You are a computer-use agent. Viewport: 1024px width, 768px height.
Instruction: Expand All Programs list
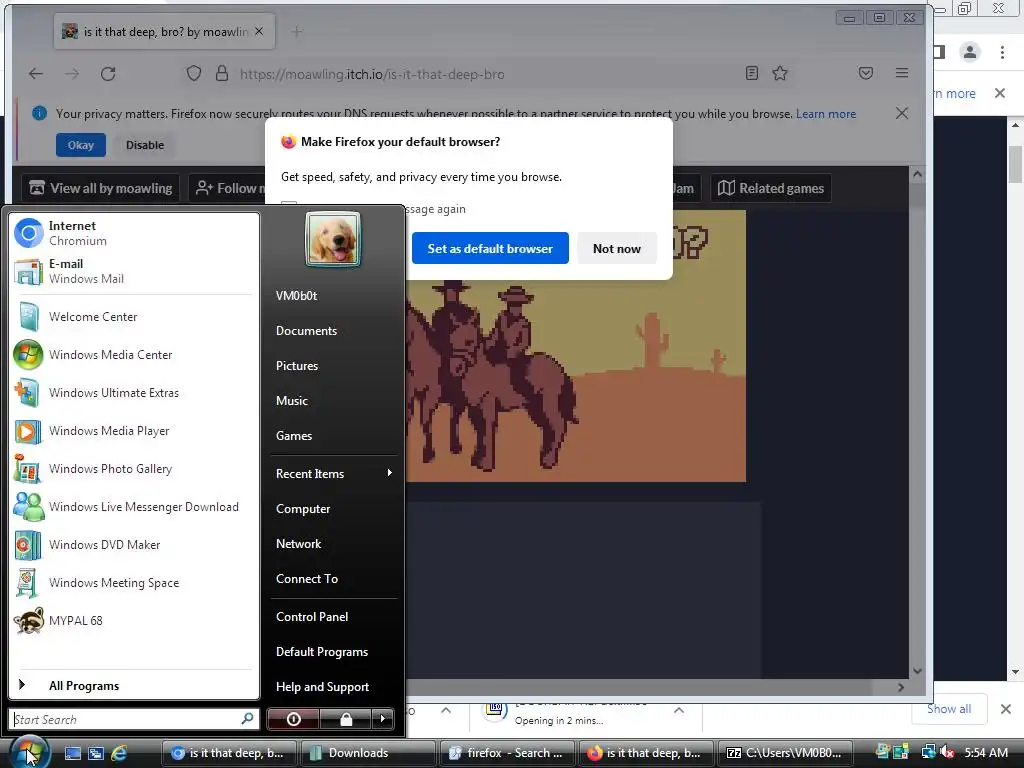point(134,686)
